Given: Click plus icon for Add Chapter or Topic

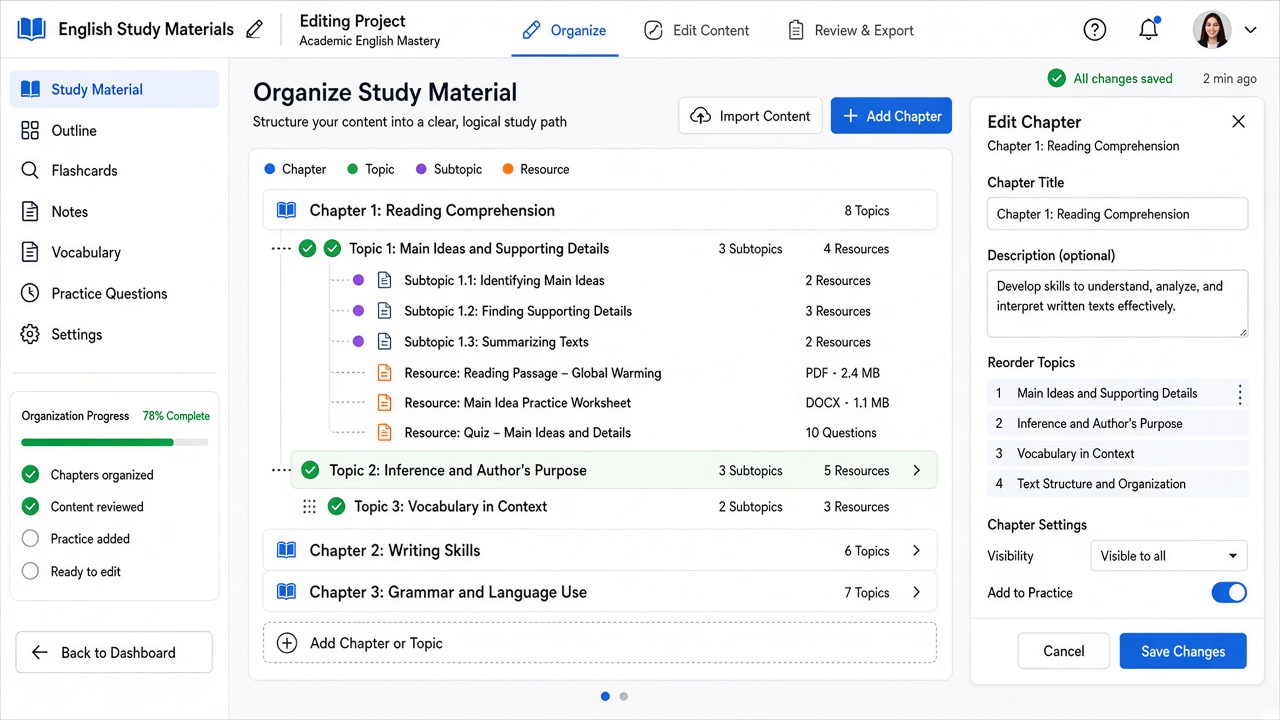Looking at the screenshot, I should coord(287,643).
